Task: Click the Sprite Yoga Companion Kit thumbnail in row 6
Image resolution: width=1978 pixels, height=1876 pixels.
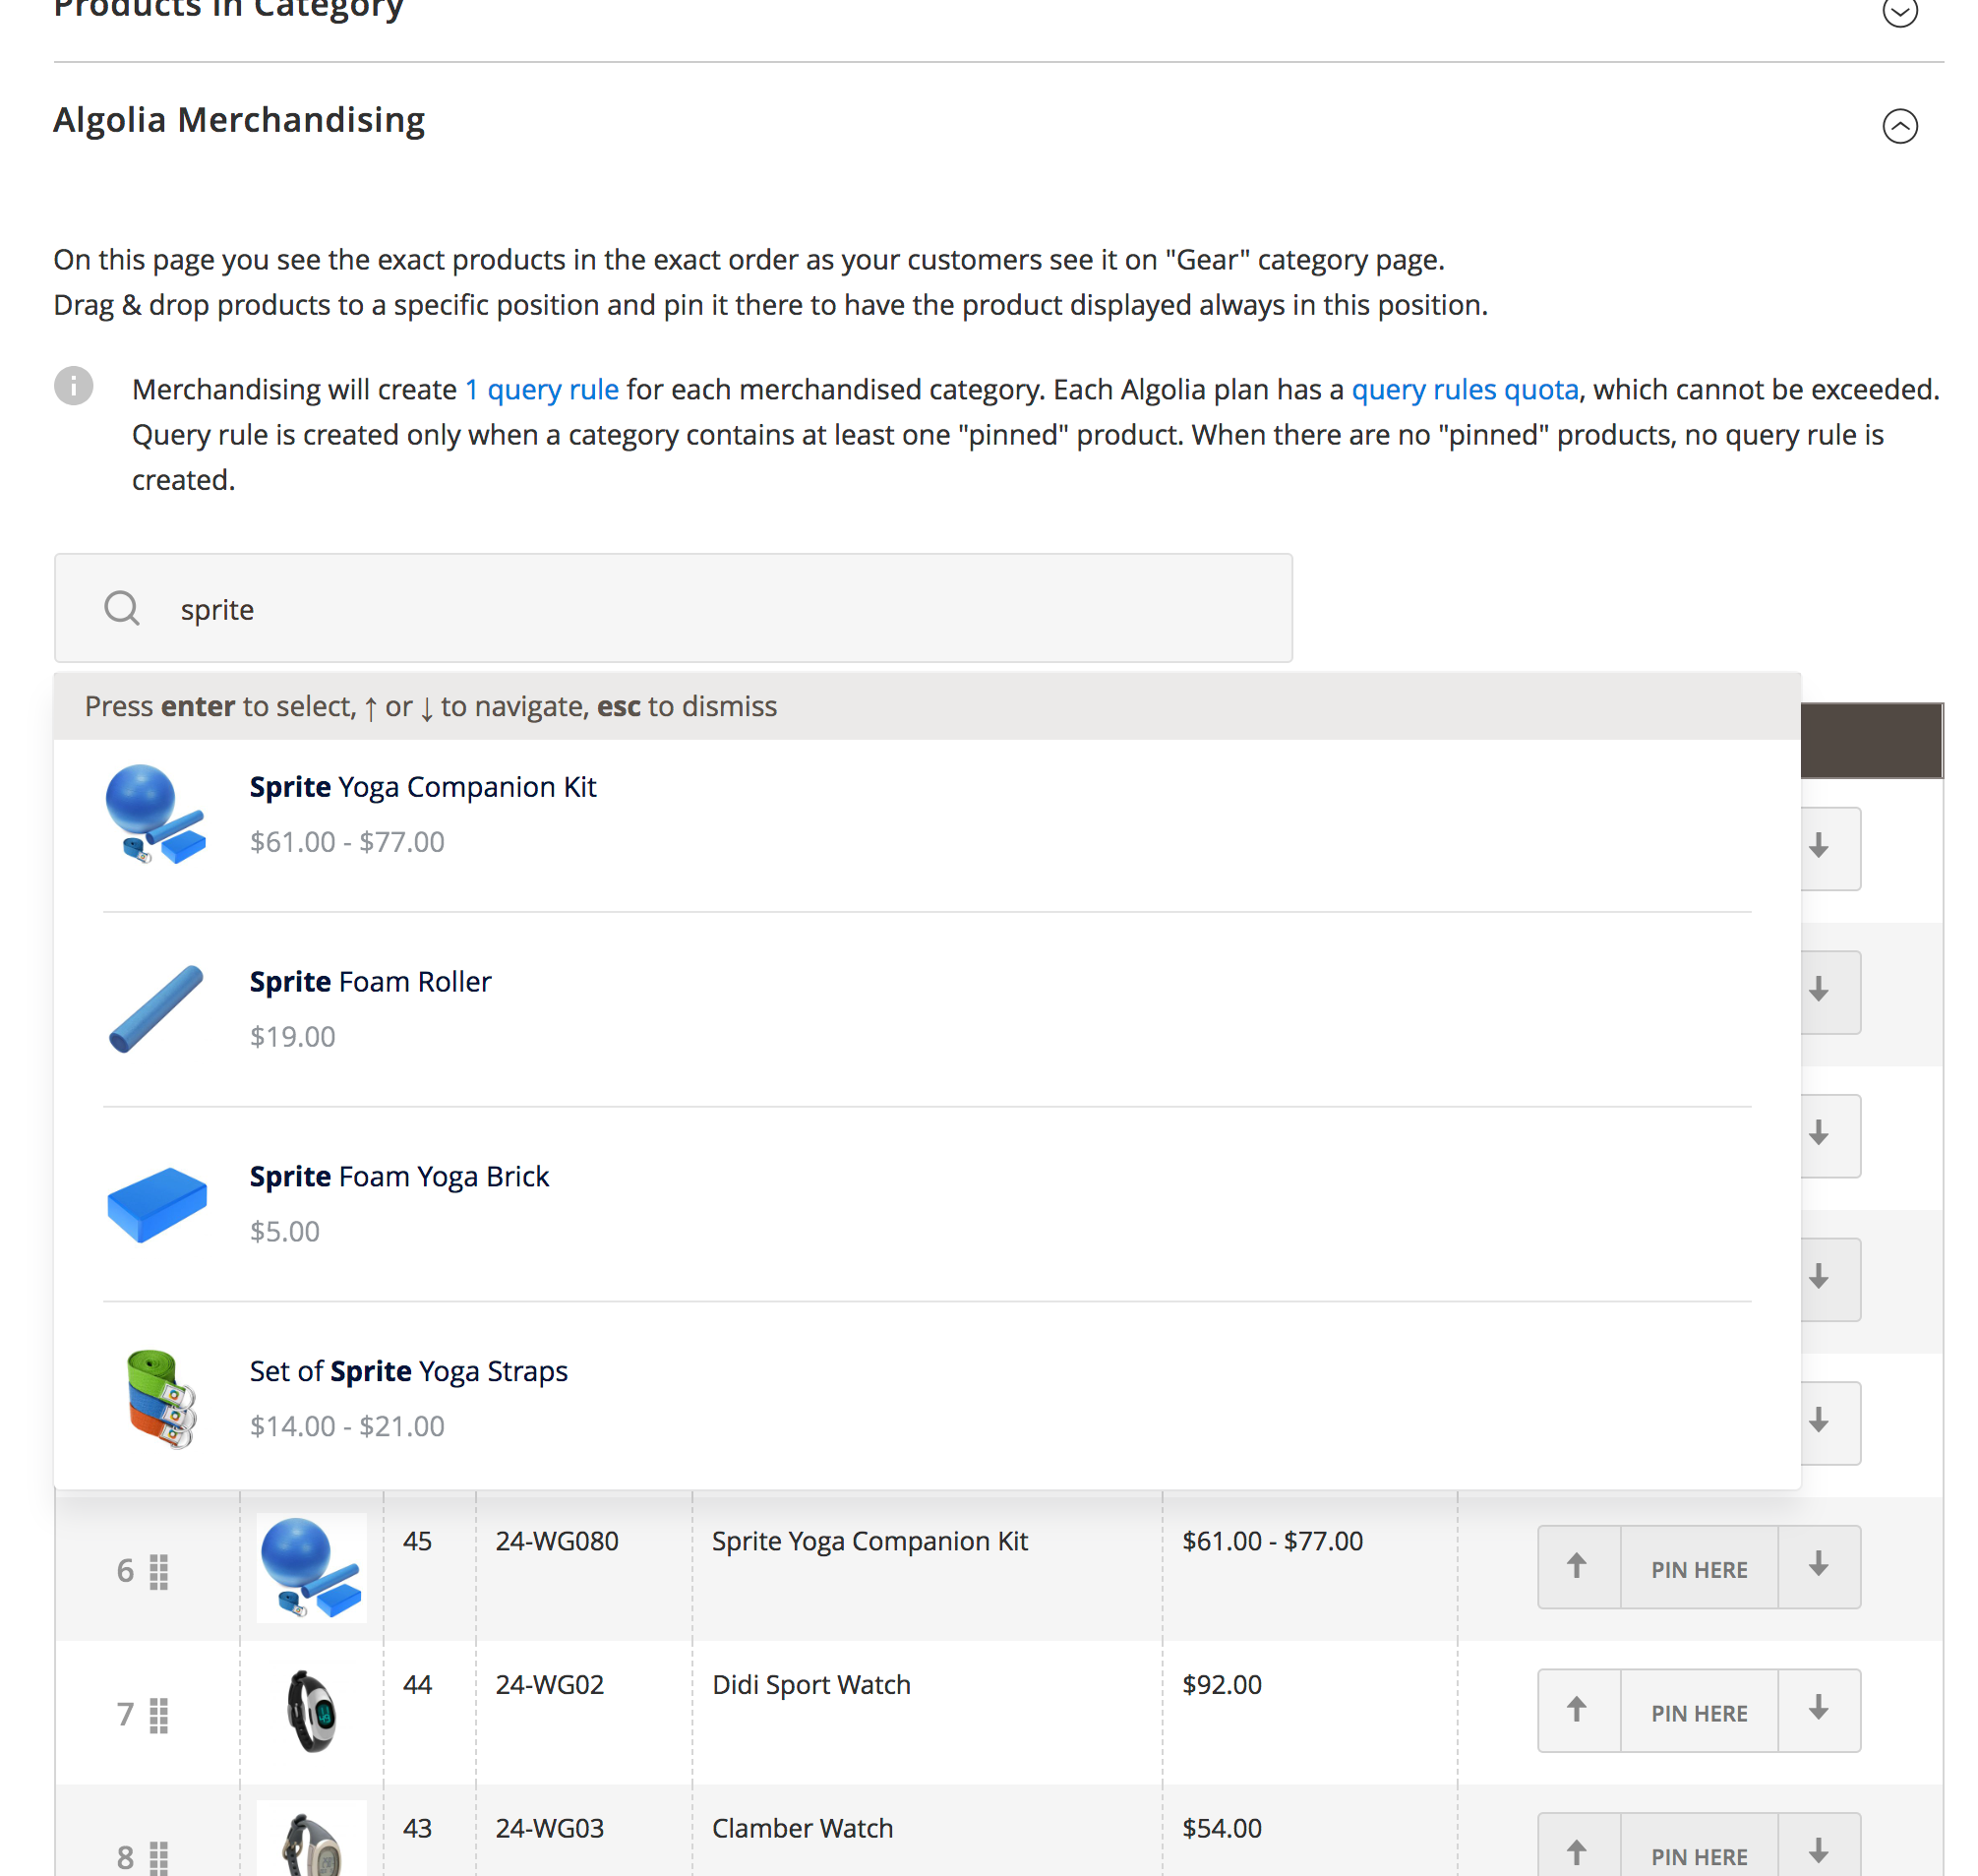Action: 311,1569
